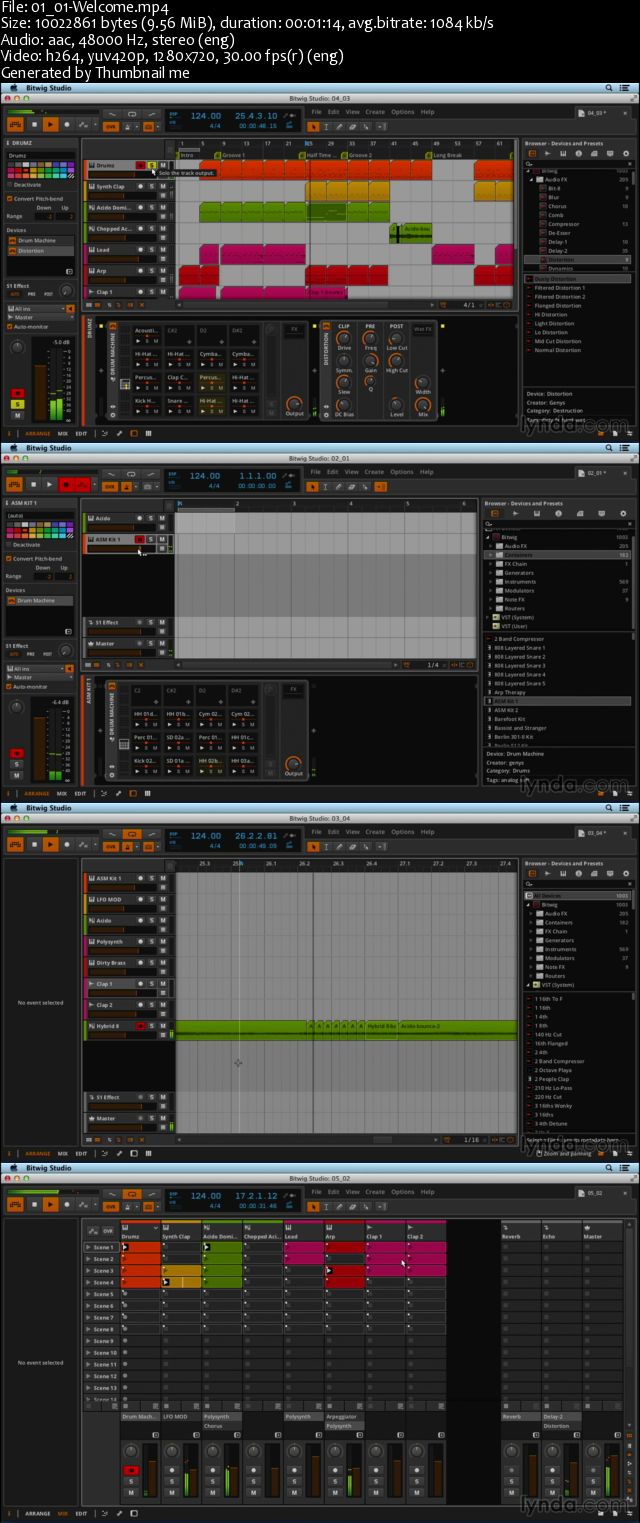Viewport: 640px width, 1523px height.
Task: Solo the Synth Clap track in 04_03 arranger
Action: 151,186
